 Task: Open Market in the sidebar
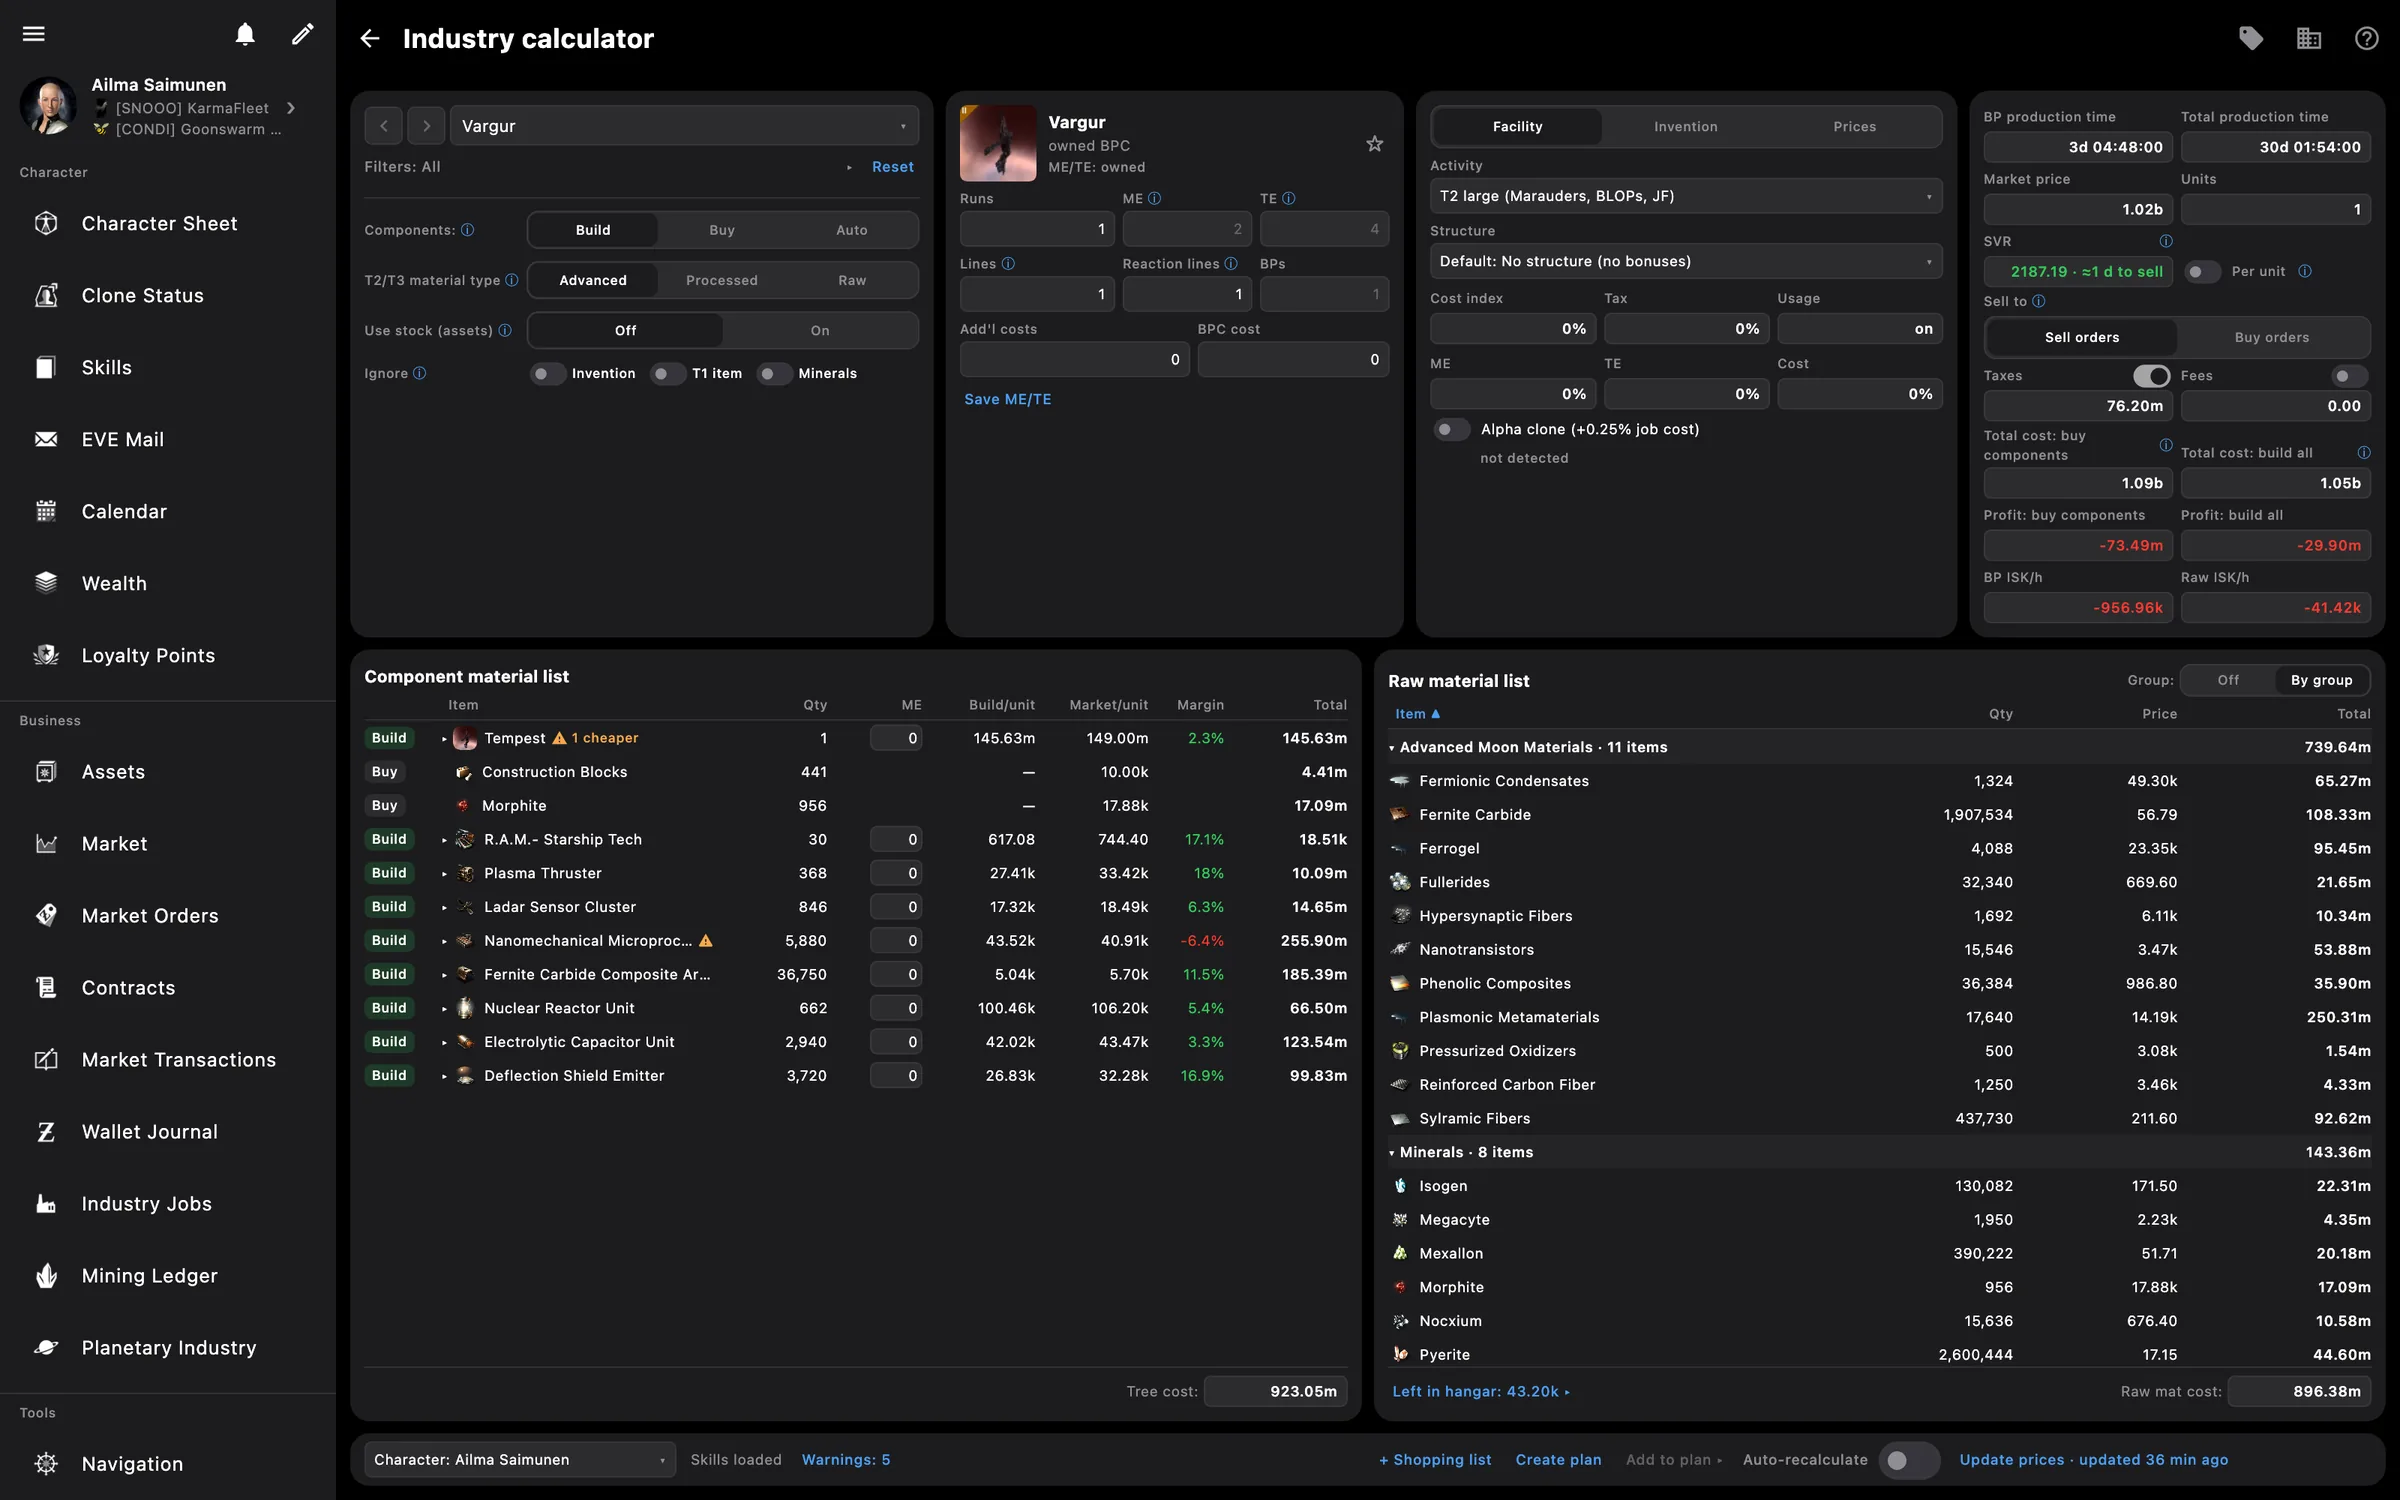click(168, 844)
